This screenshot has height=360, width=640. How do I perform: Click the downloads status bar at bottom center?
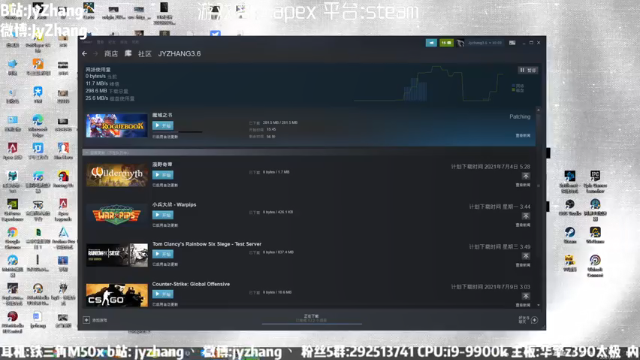pos(311,319)
